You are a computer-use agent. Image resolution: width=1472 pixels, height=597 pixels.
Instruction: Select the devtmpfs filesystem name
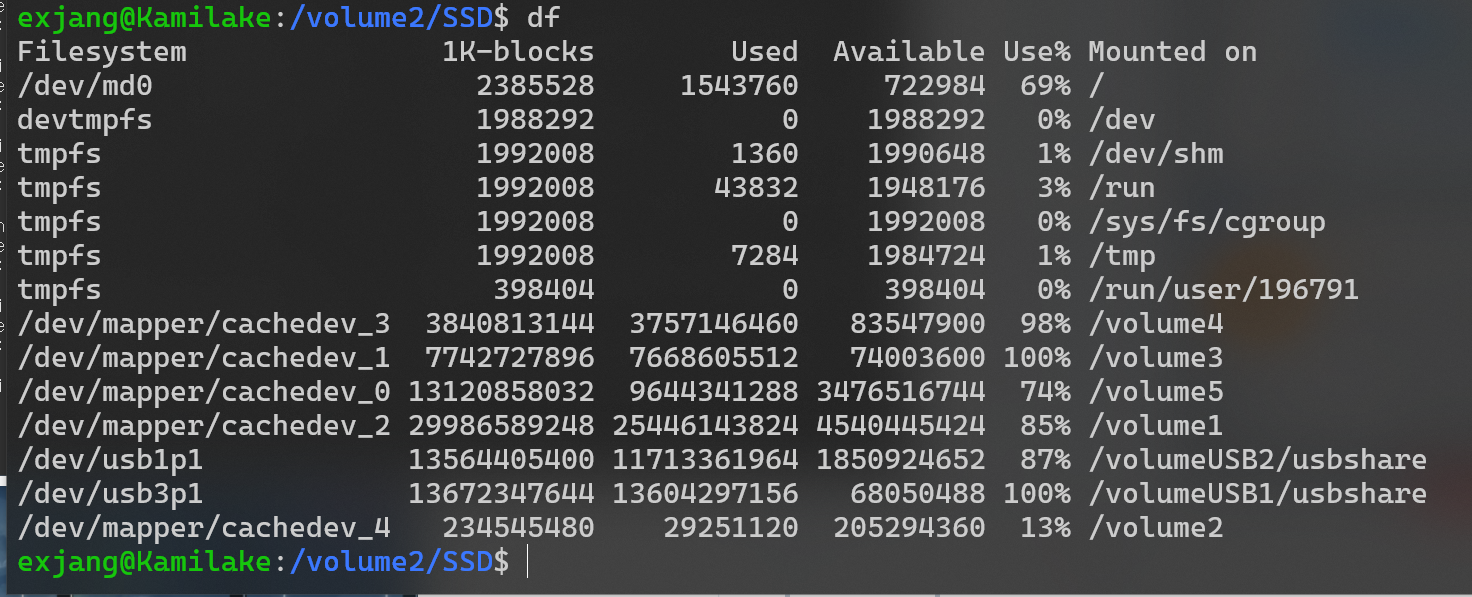(x=85, y=120)
